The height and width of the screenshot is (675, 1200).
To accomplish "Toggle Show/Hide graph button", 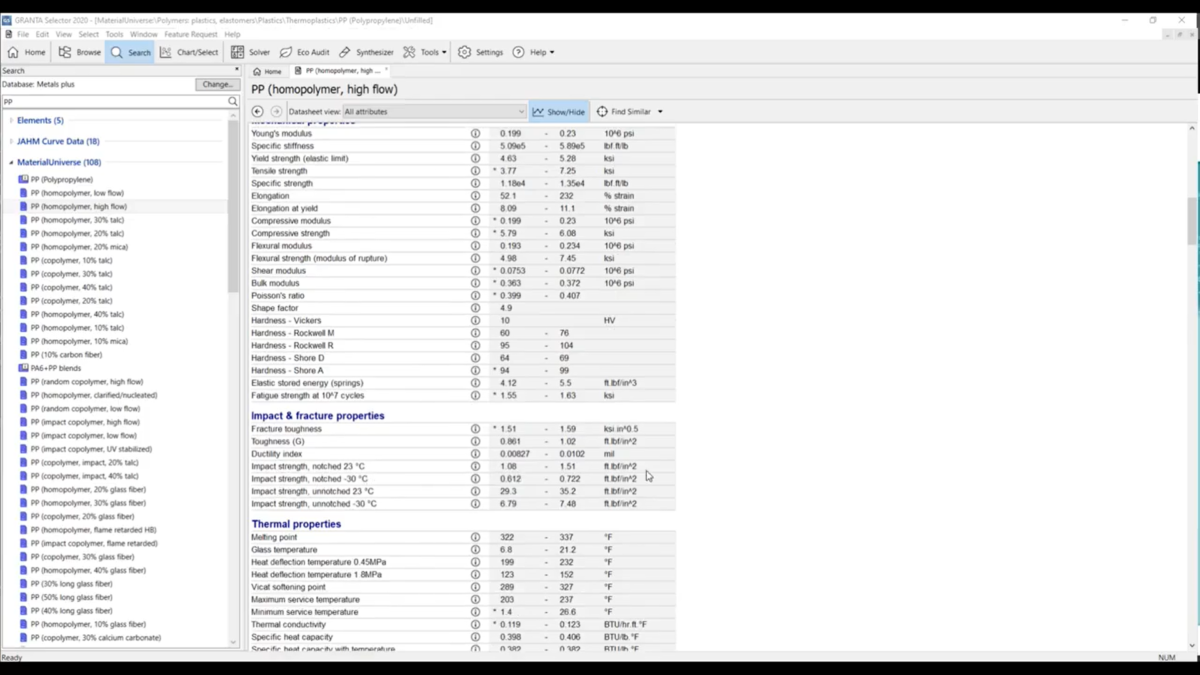I will 558,112.
